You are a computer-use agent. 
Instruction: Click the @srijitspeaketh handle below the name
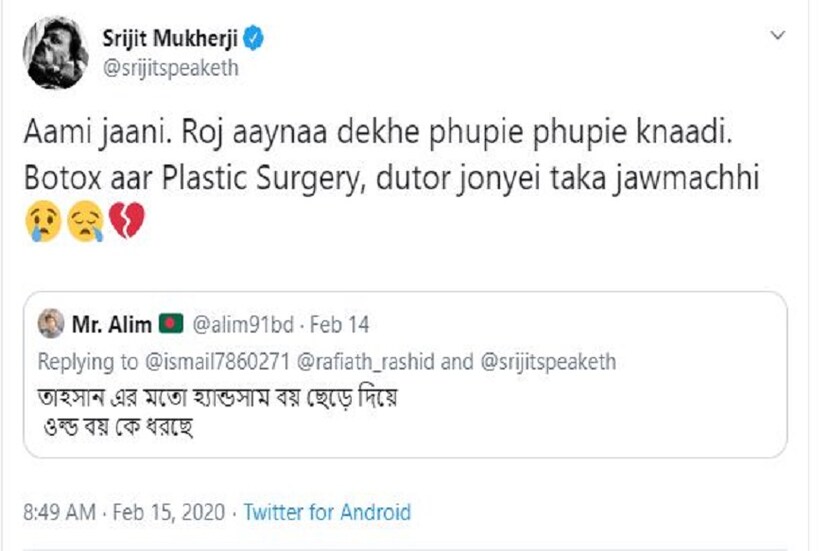tap(170, 69)
